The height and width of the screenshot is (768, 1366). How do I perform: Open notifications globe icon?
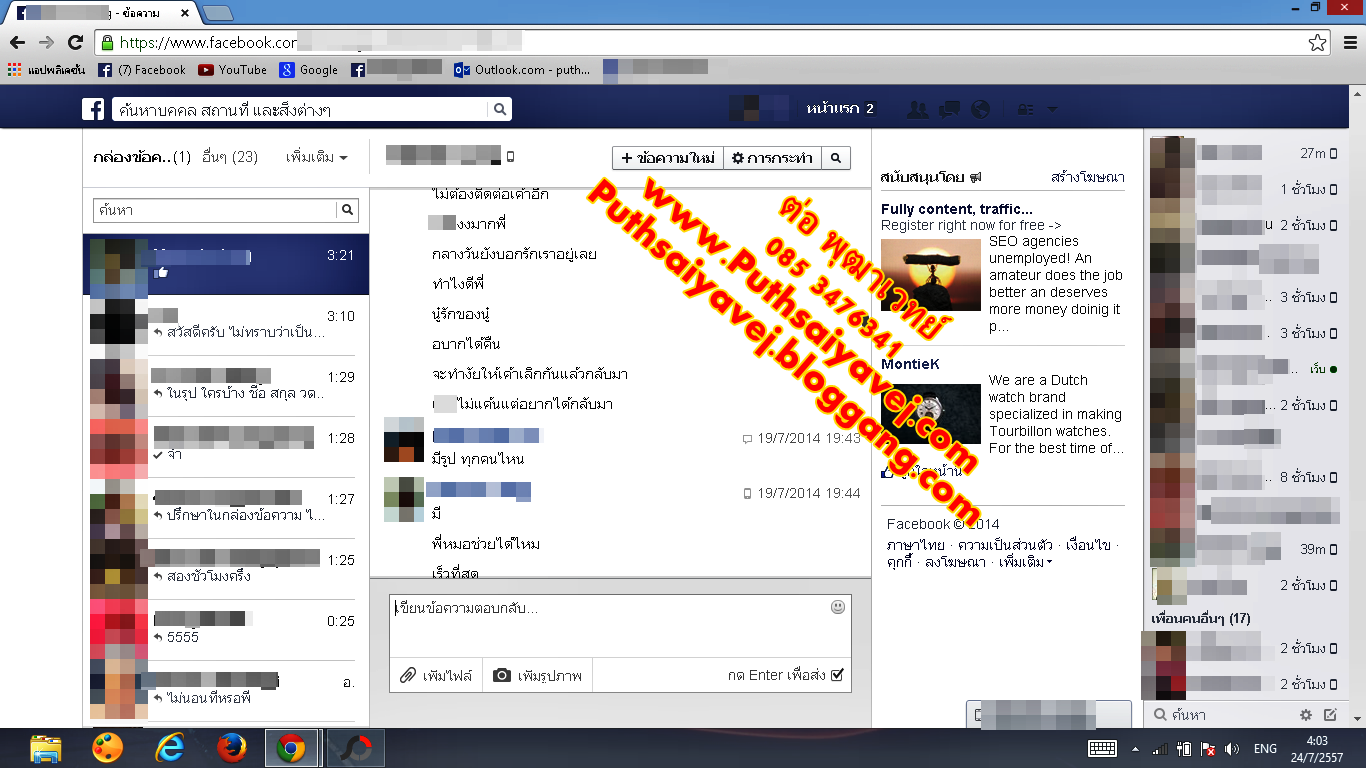980,109
